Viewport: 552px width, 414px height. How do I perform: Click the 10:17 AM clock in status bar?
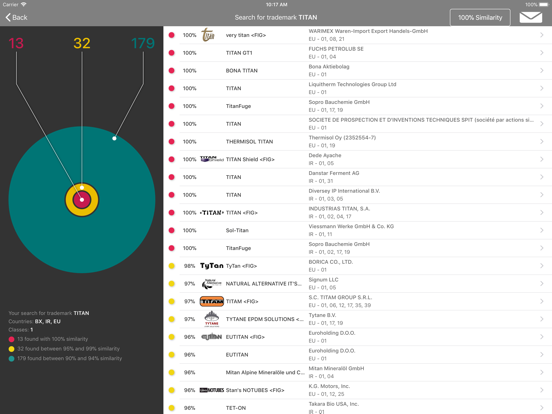click(x=276, y=4)
